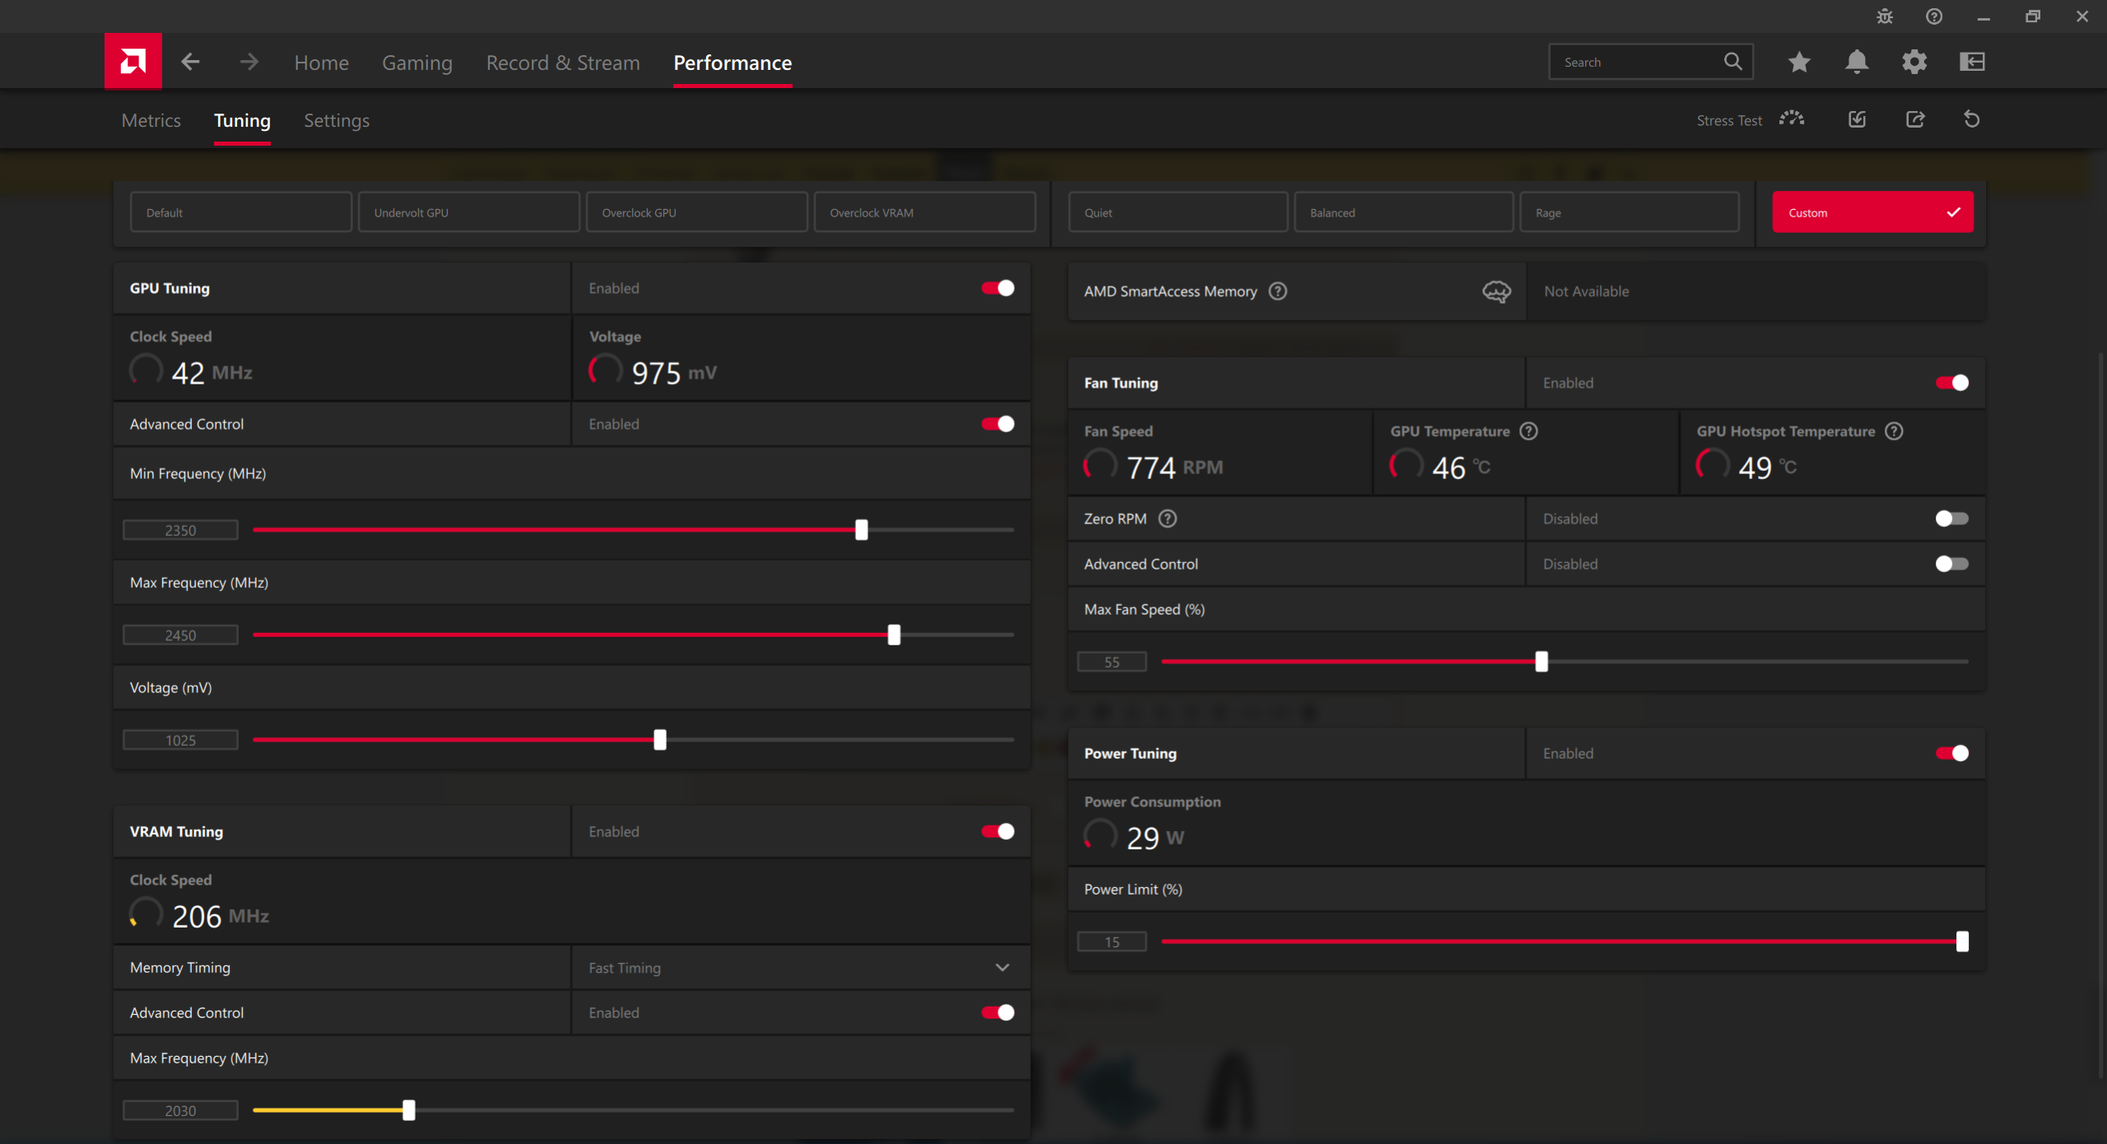Open GPU Temperature help icon
The width and height of the screenshot is (2107, 1144).
[1529, 431]
